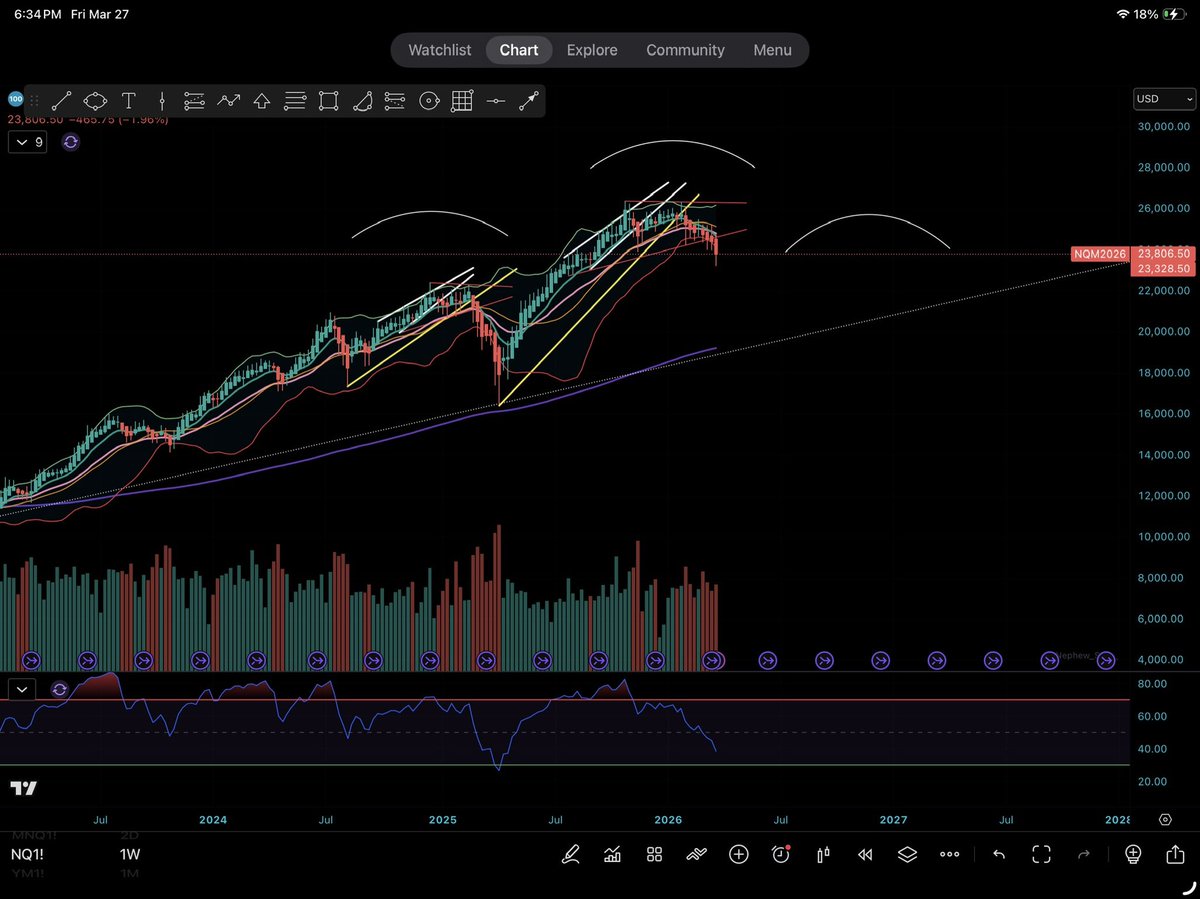1200x899 pixels.
Task: Open the Indicators panel
Action: (x=612, y=854)
